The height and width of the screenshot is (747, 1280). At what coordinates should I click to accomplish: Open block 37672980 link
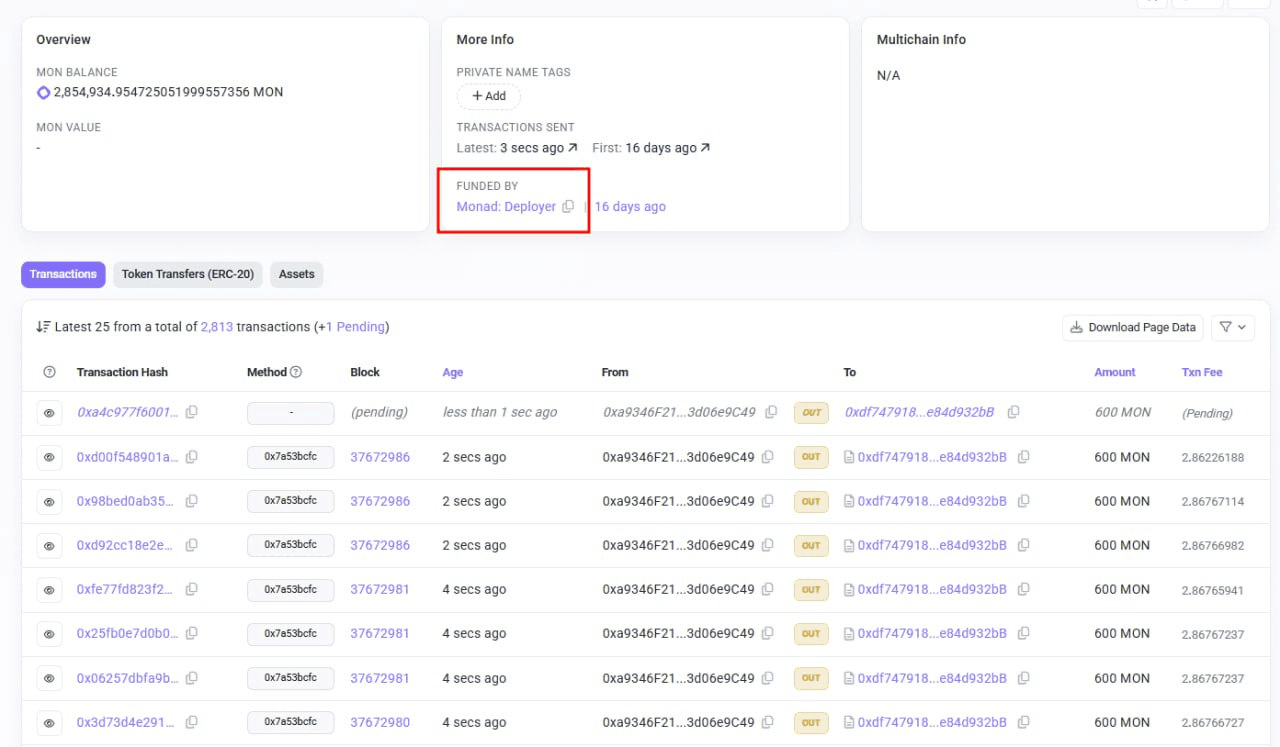coord(380,722)
